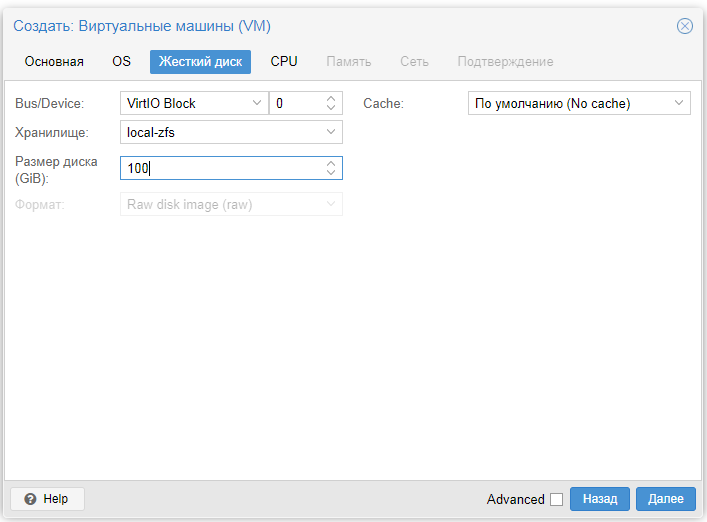Close the Create VM dialog
This screenshot has height=522, width=707.
pyautogui.click(x=685, y=26)
